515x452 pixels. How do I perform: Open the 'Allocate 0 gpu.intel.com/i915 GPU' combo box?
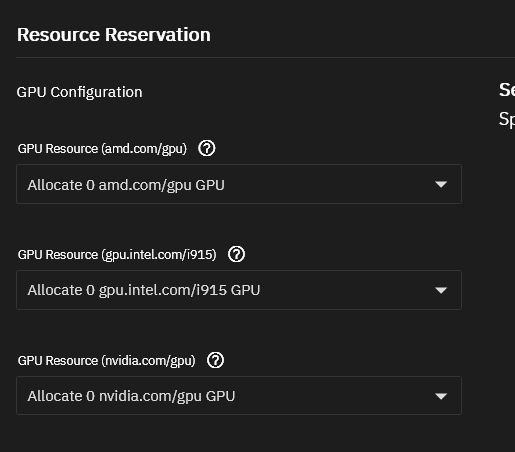pyautogui.click(x=239, y=290)
